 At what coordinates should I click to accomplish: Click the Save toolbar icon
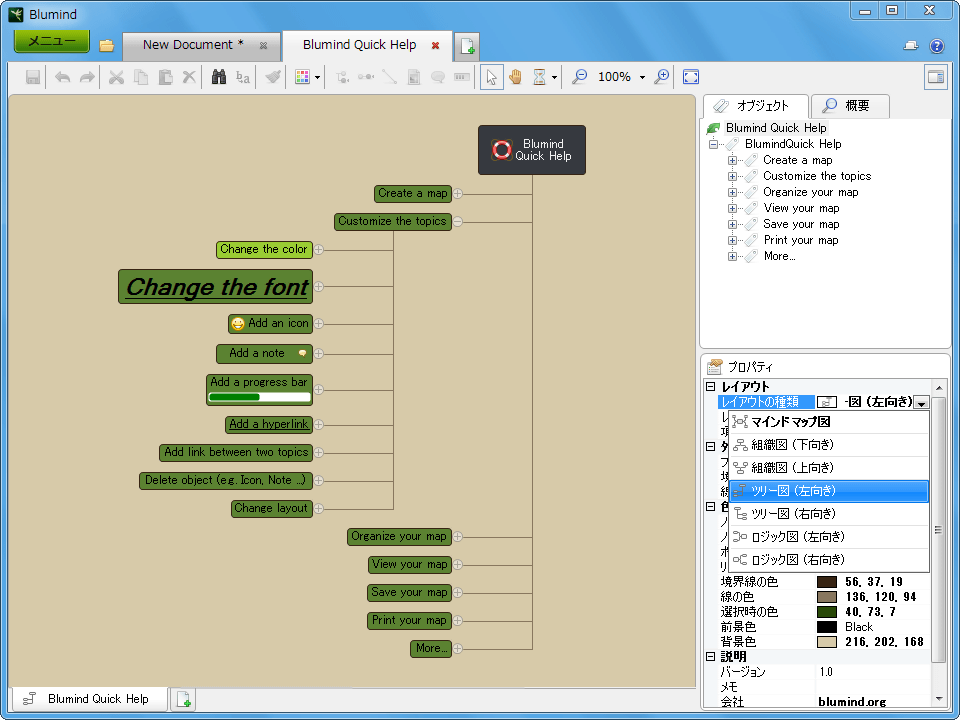tap(33, 77)
